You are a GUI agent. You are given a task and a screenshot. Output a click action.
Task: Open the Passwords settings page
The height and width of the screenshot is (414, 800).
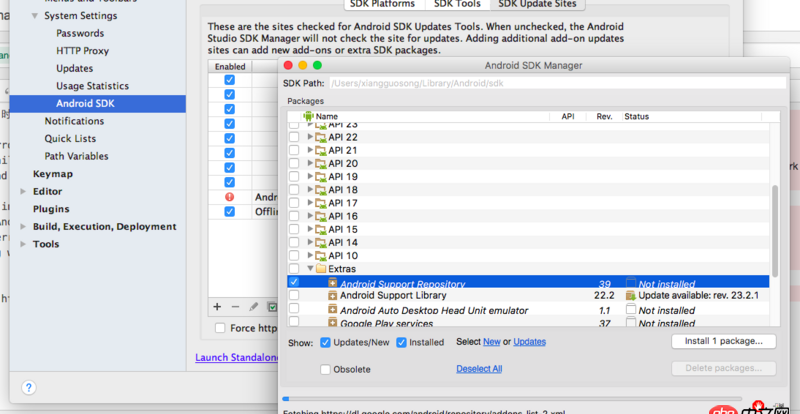tap(80, 33)
